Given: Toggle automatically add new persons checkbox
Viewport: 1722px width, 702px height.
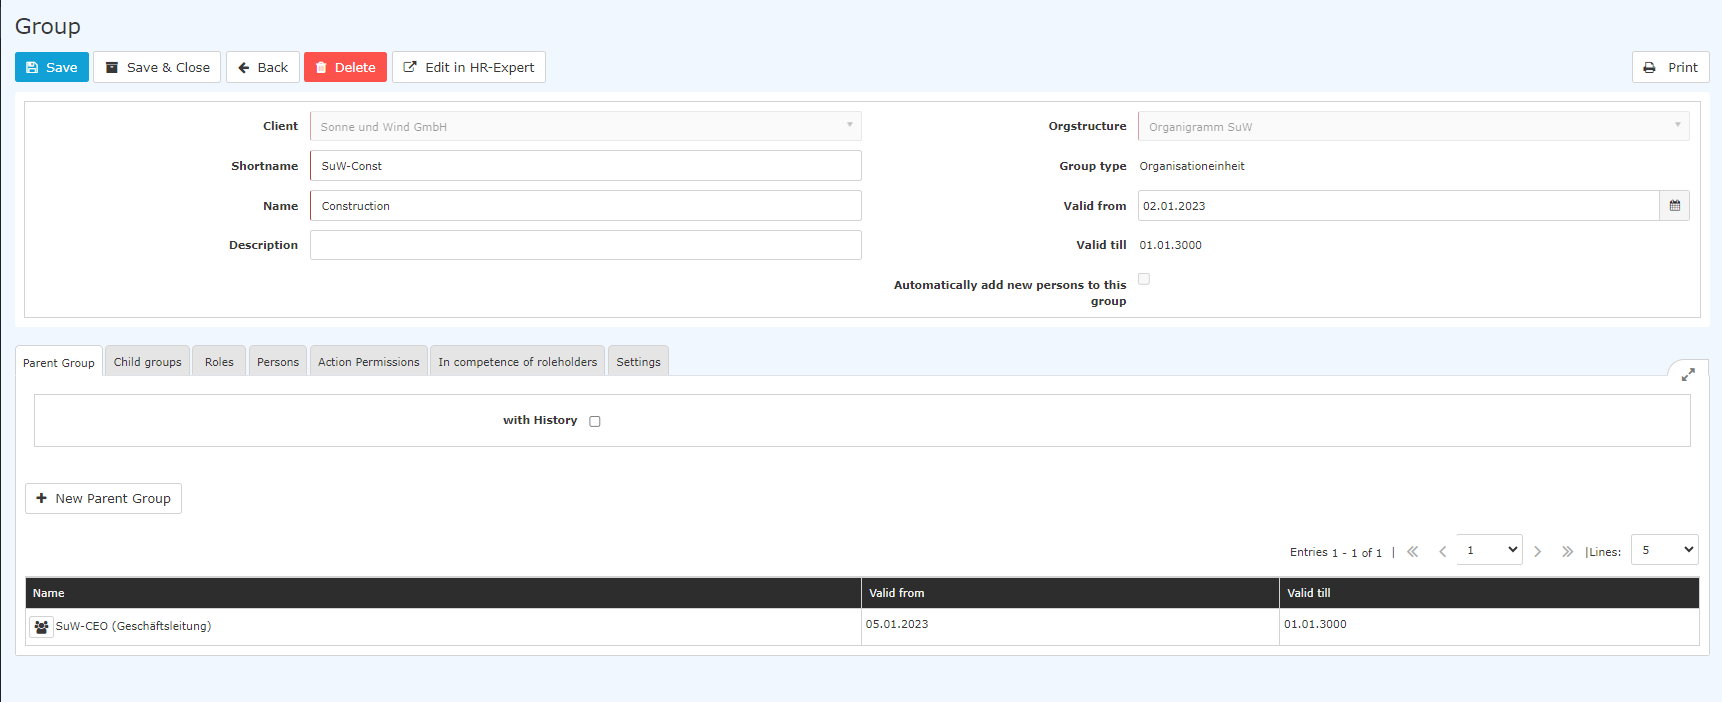Looking at the screenshot, I should (x=1144, y=279).
